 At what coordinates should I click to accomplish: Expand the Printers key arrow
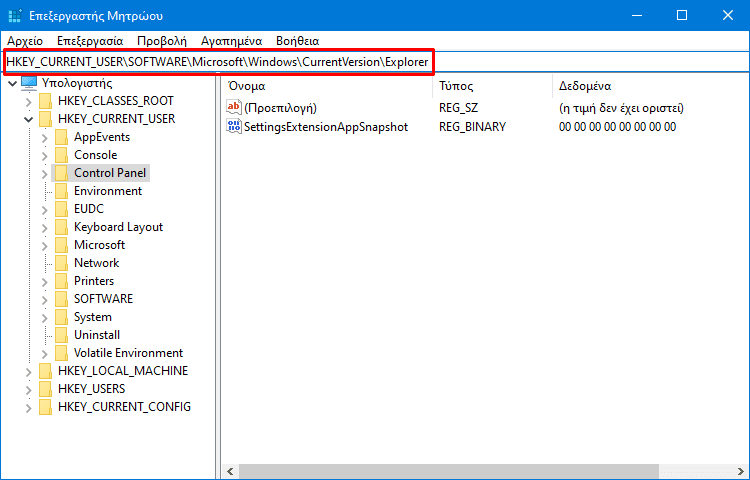[44, 282]
